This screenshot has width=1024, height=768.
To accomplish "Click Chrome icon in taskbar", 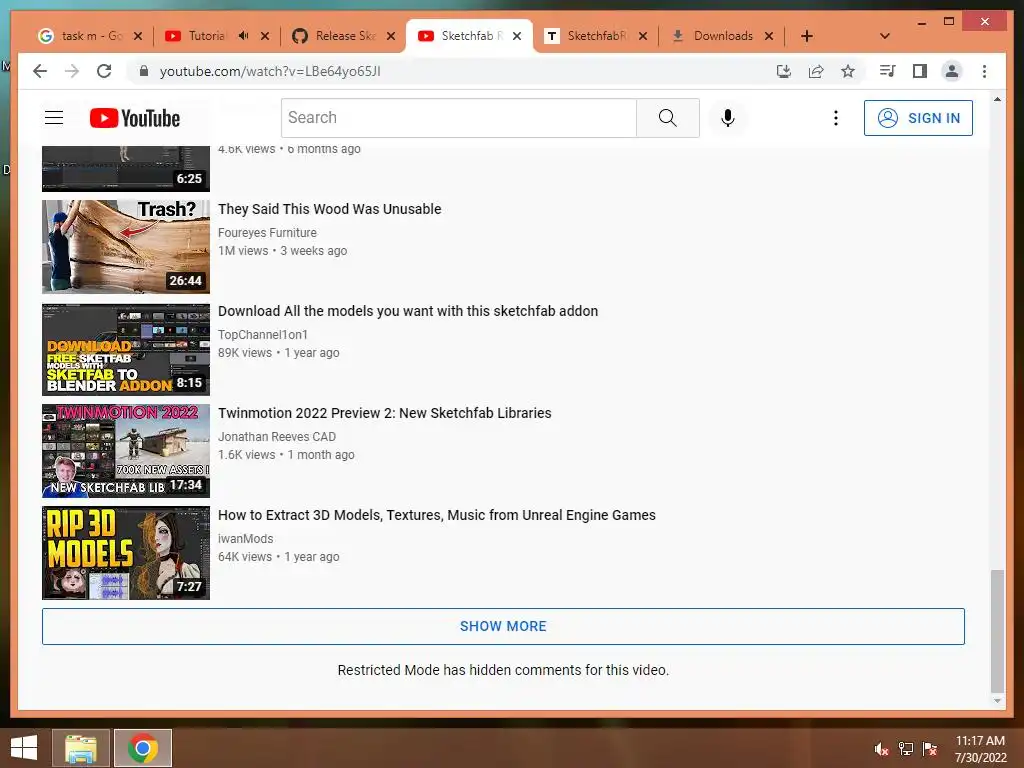I will [143, 748].
